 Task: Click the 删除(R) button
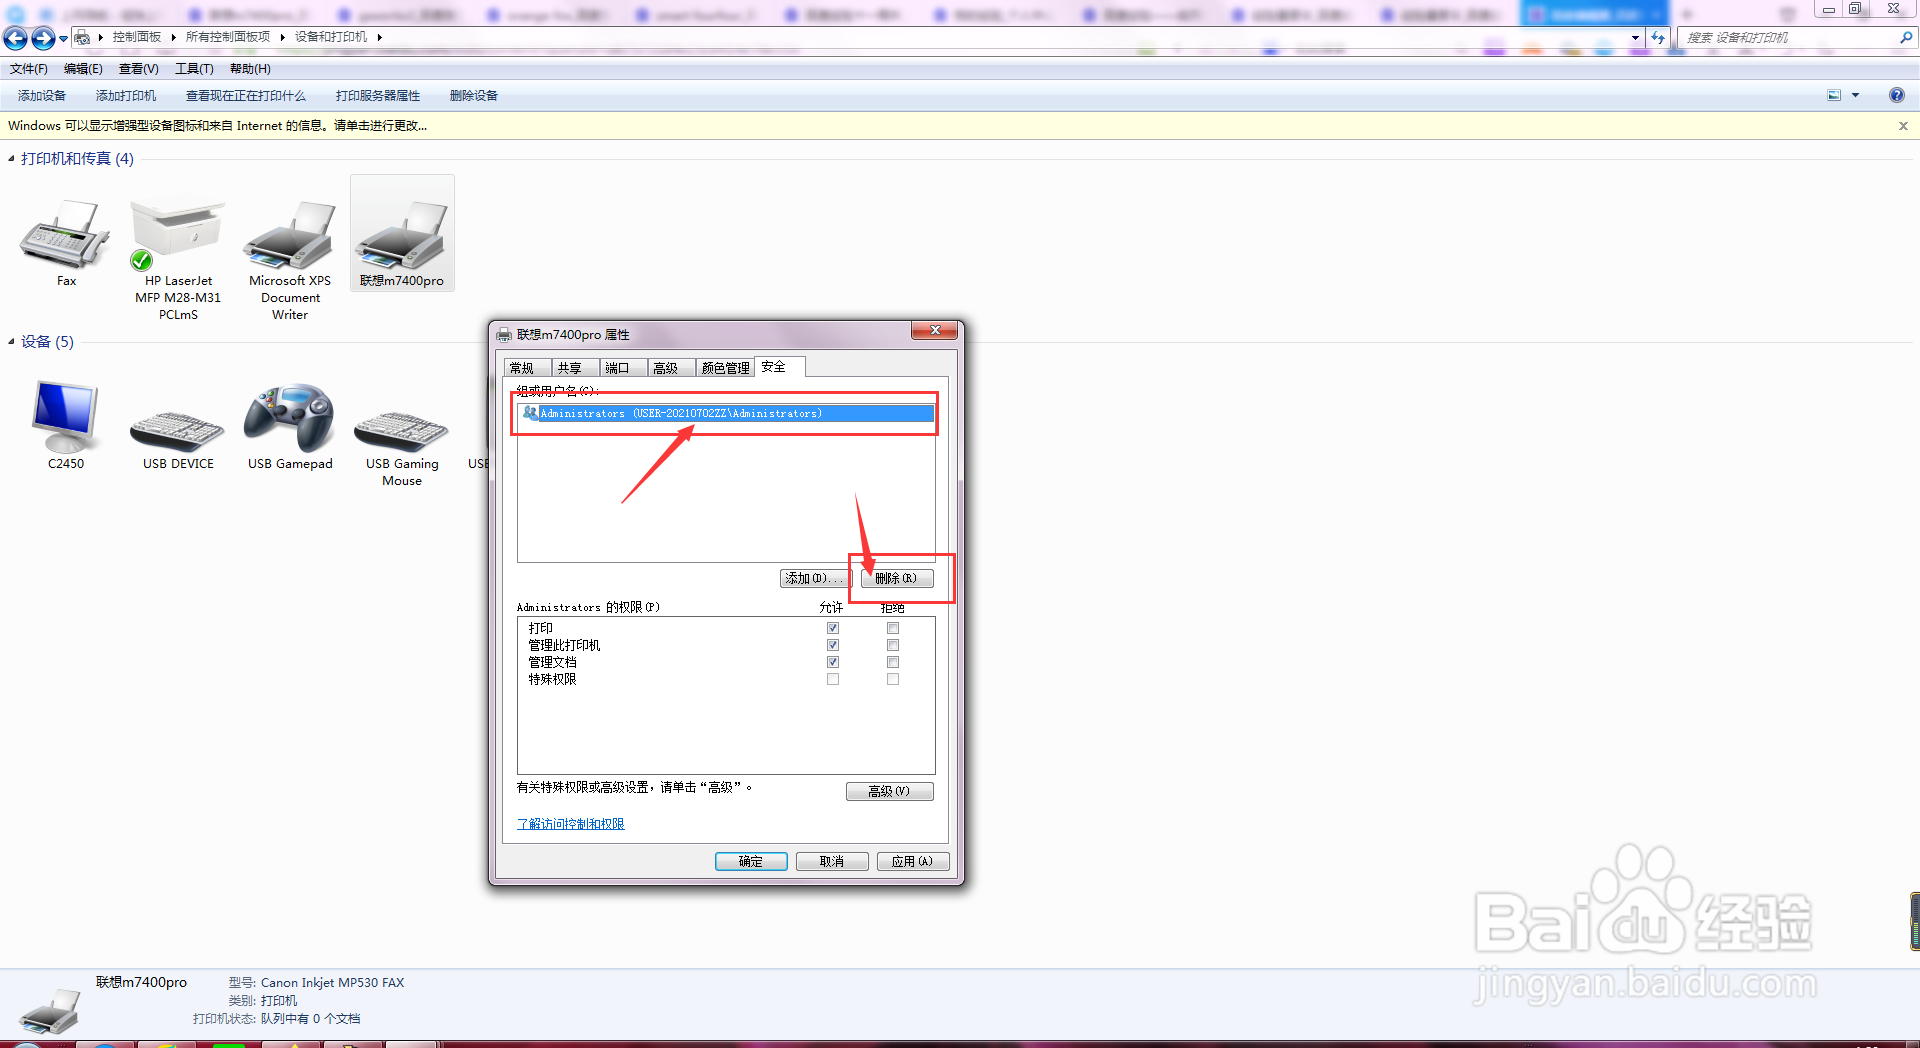click(897, 578)
